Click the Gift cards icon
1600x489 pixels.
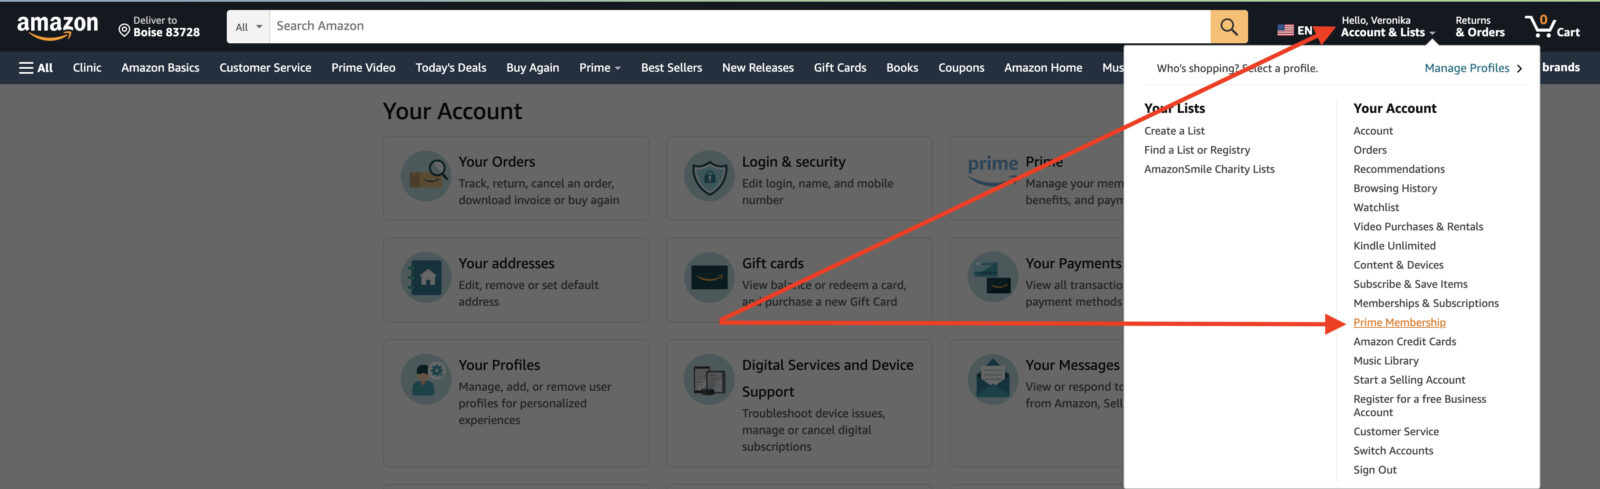pos(709,279)
